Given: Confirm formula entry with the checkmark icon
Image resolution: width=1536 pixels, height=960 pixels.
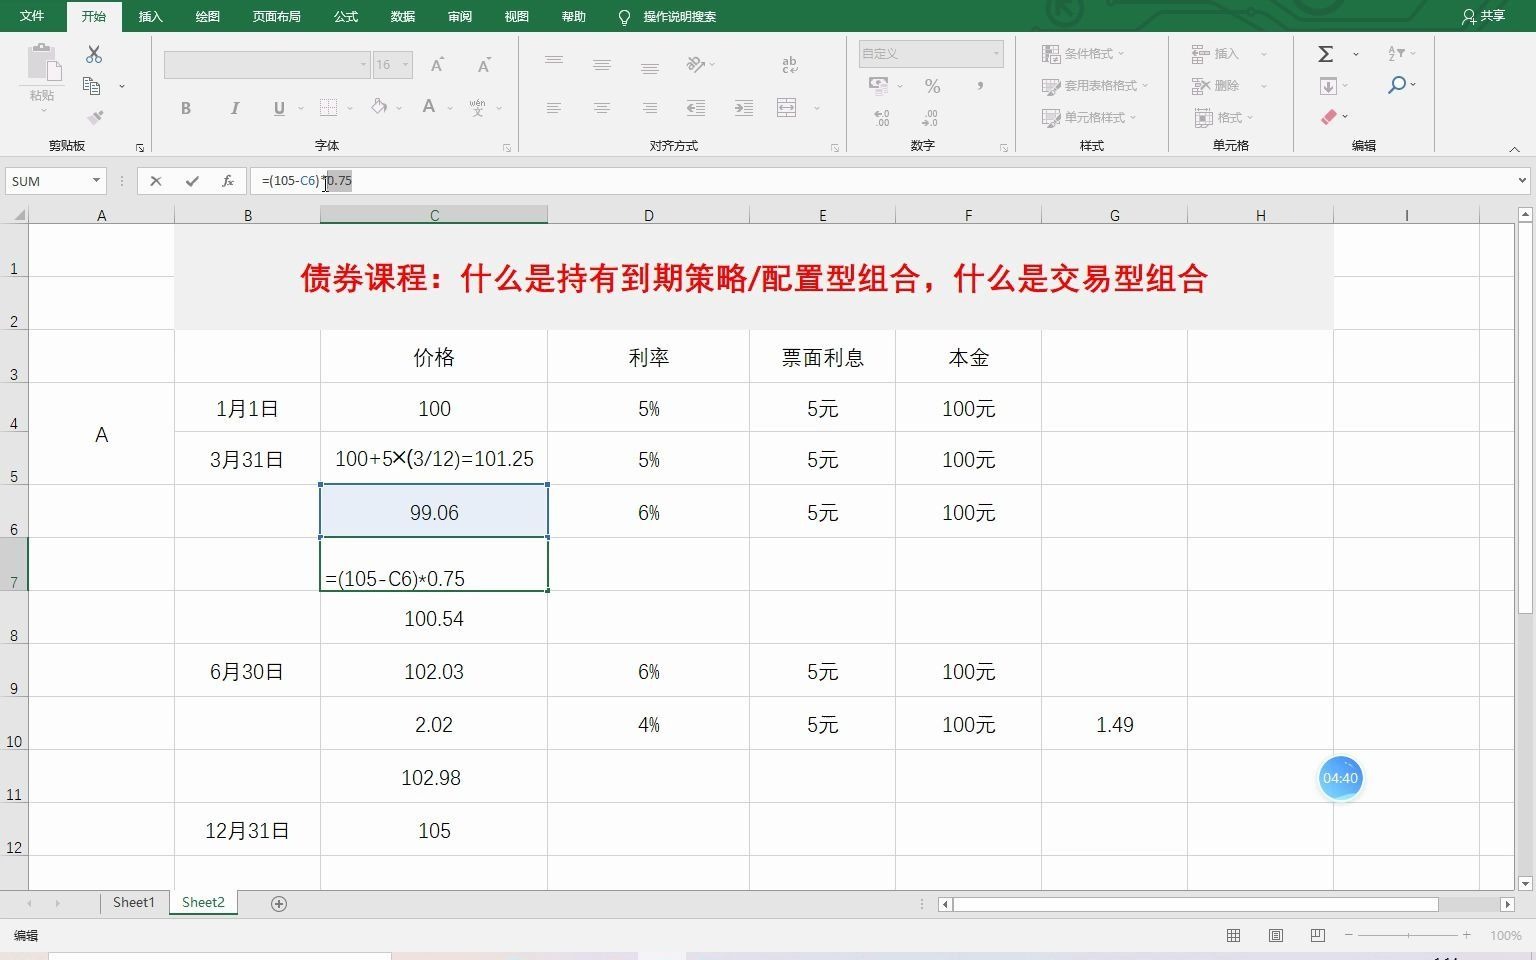Looking at the screenshot, I should point(192,181).
